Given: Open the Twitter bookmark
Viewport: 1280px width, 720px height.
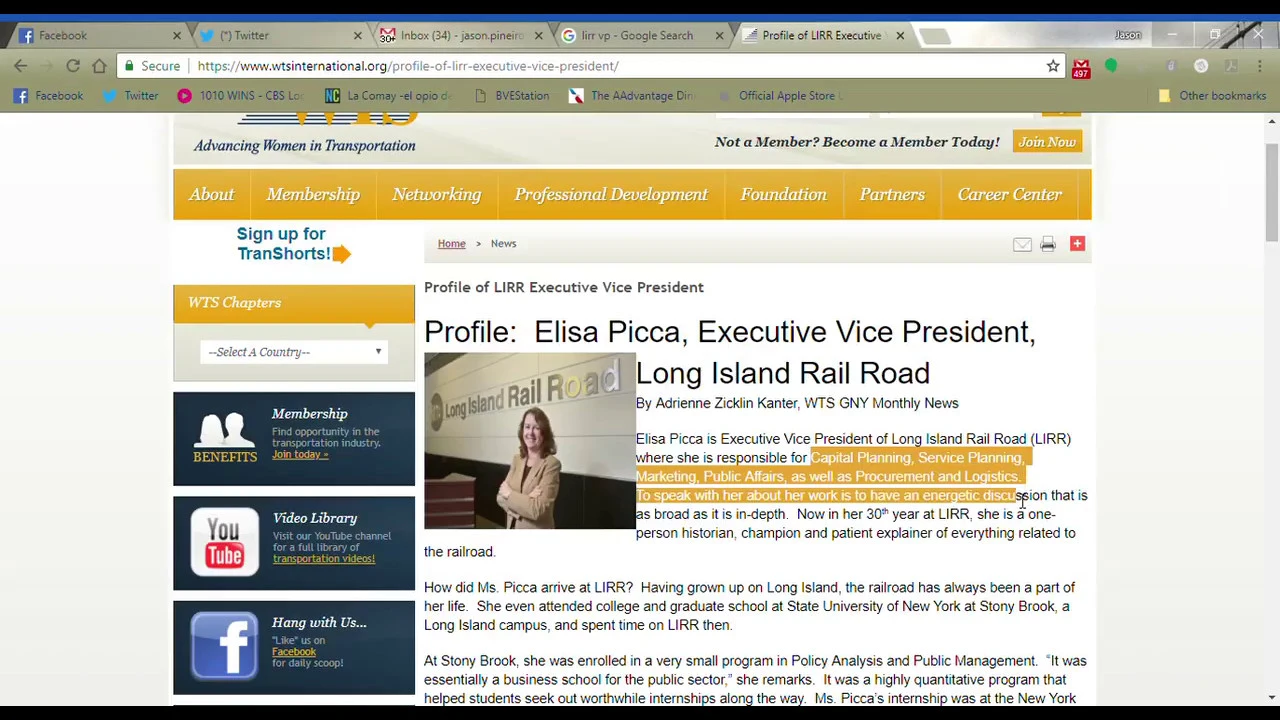Looking at the screenshot, I should [x=130, y=96].
